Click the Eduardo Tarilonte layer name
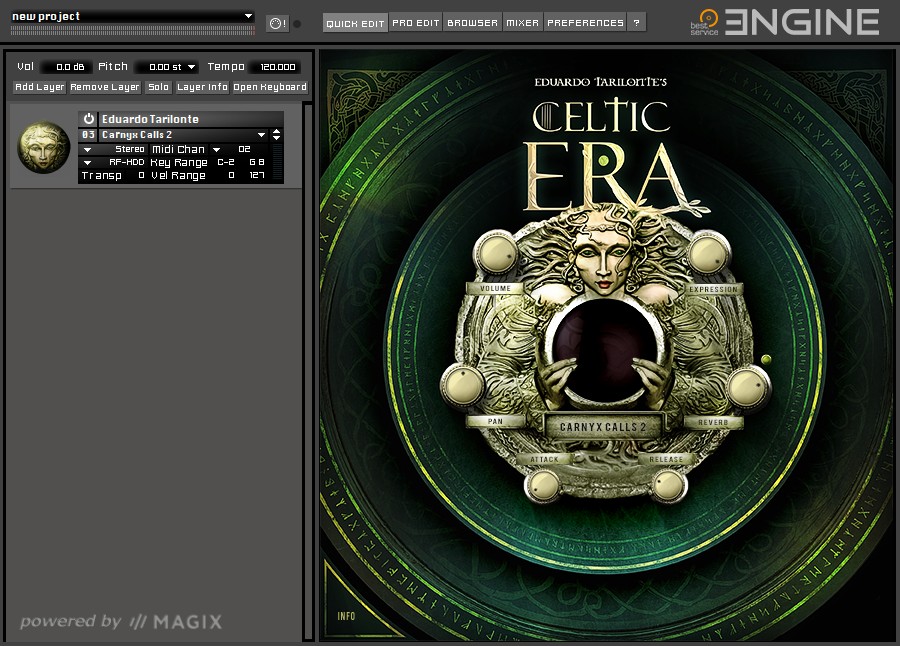The height and width of the screenshot is (646, 900). tap(150, 119)
